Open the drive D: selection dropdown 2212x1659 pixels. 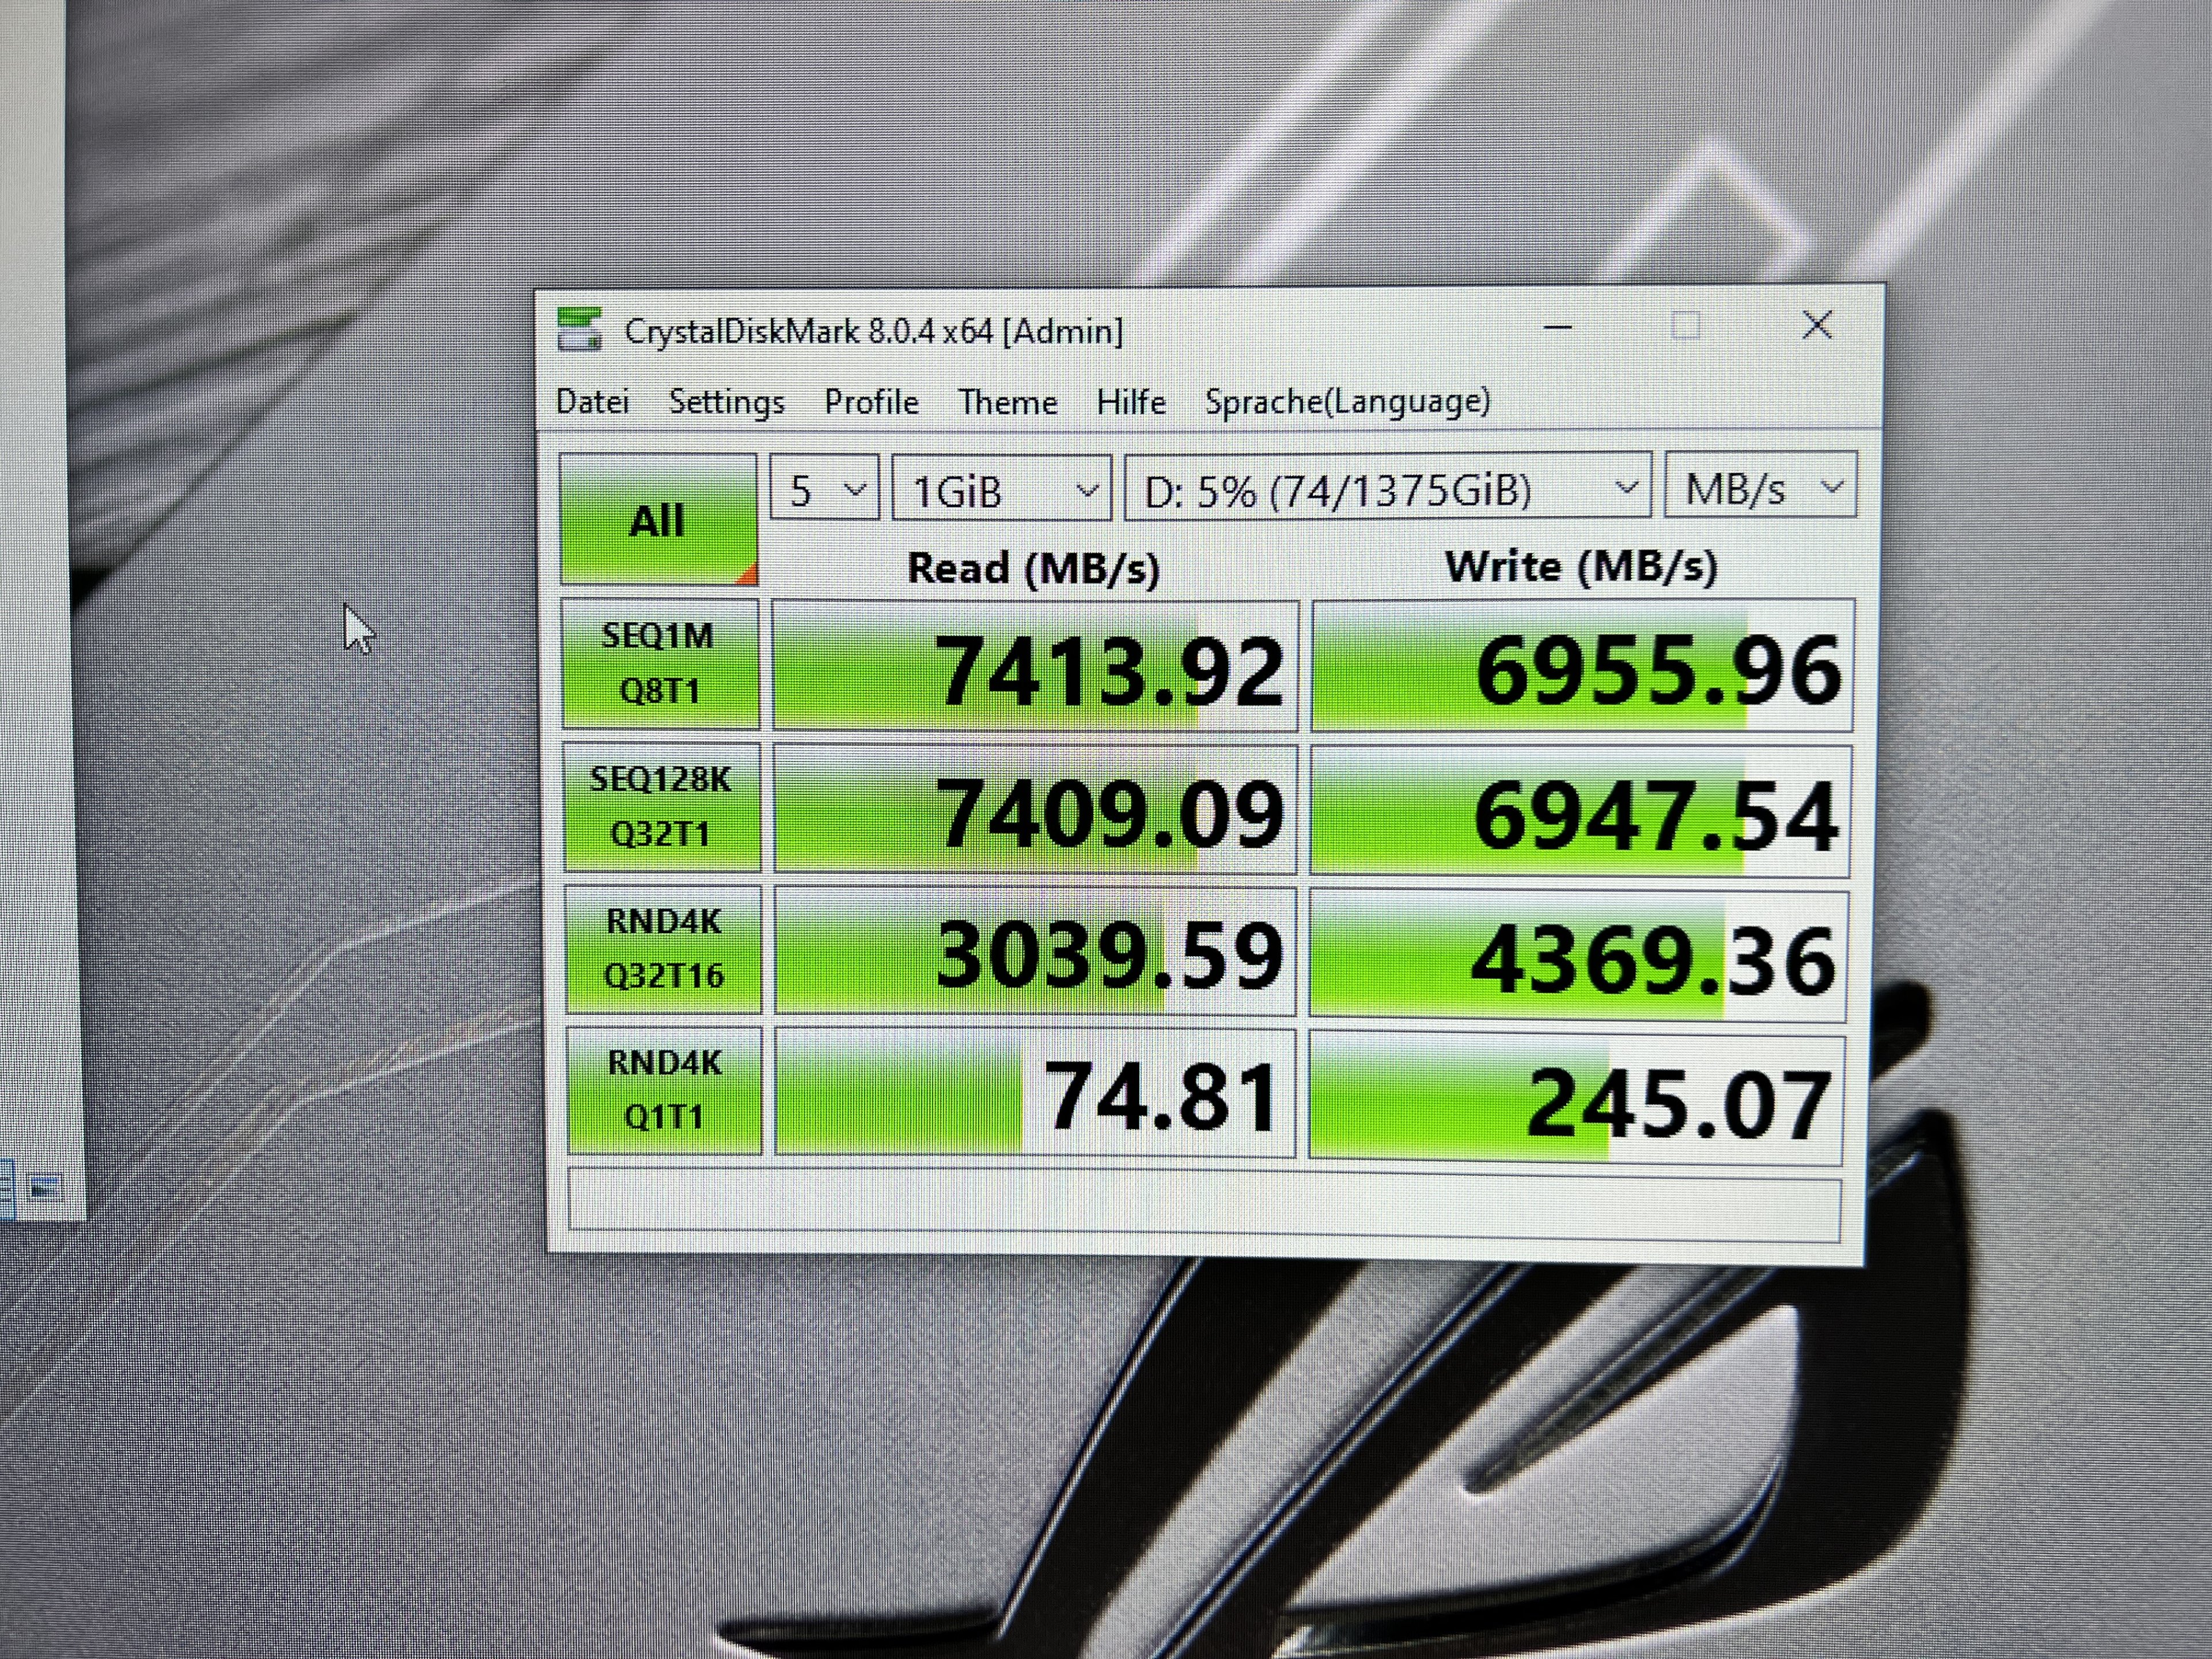click(1387, 488)
